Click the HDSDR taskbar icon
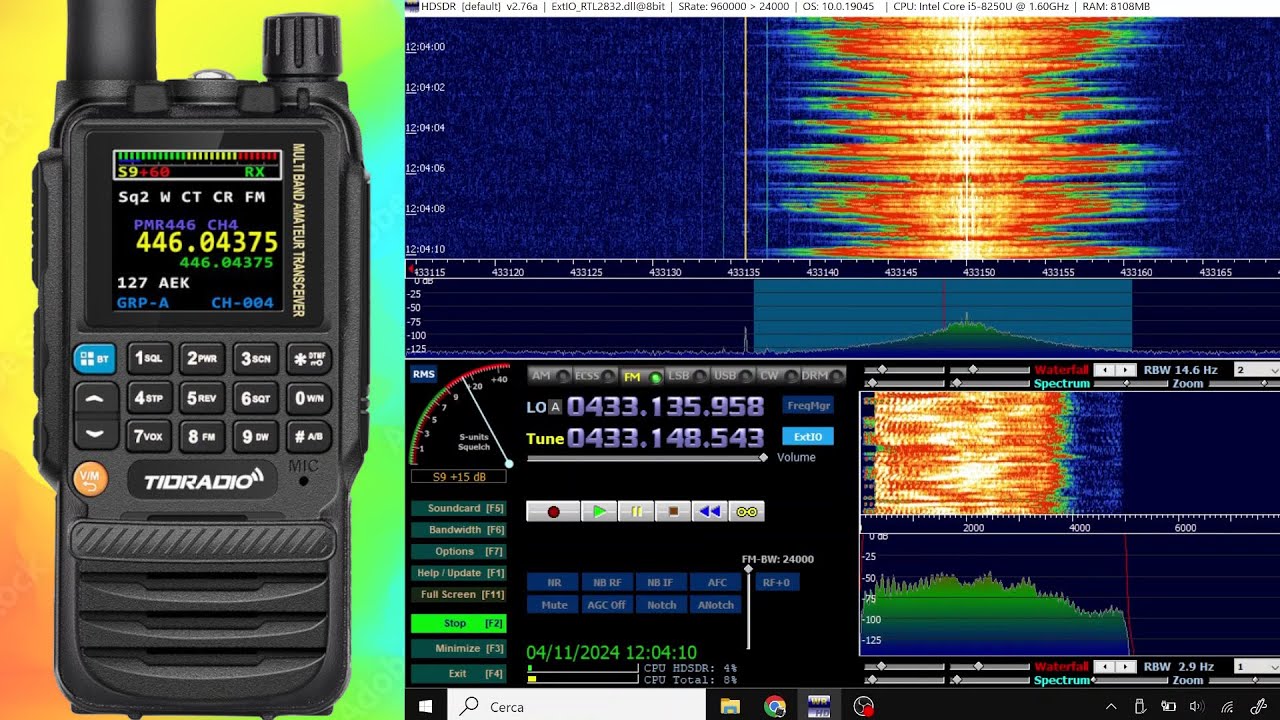 coord(819,706)
